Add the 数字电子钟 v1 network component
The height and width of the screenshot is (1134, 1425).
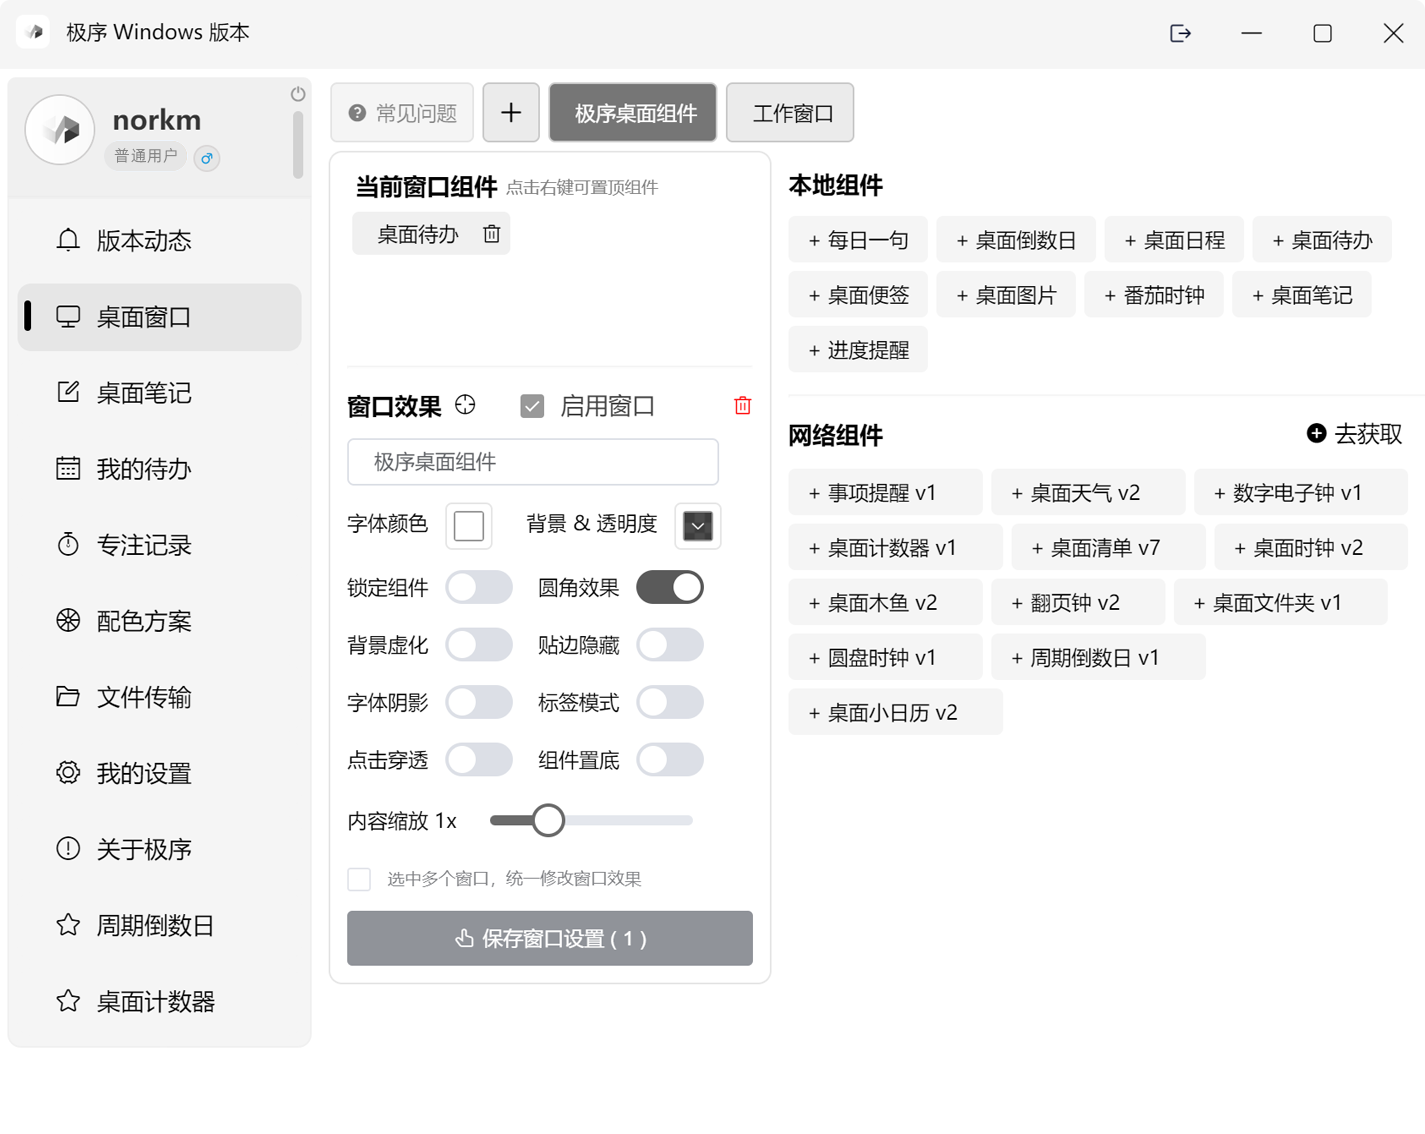(1301, 492)
